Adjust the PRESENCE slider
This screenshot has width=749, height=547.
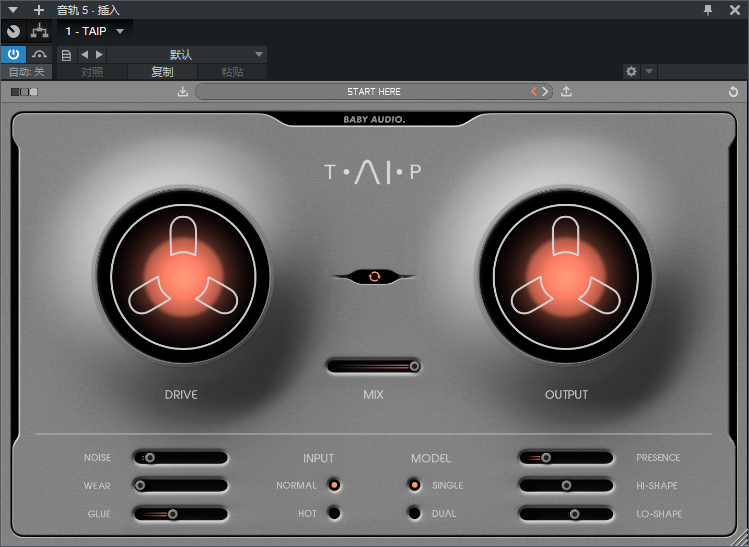(566, 458)
